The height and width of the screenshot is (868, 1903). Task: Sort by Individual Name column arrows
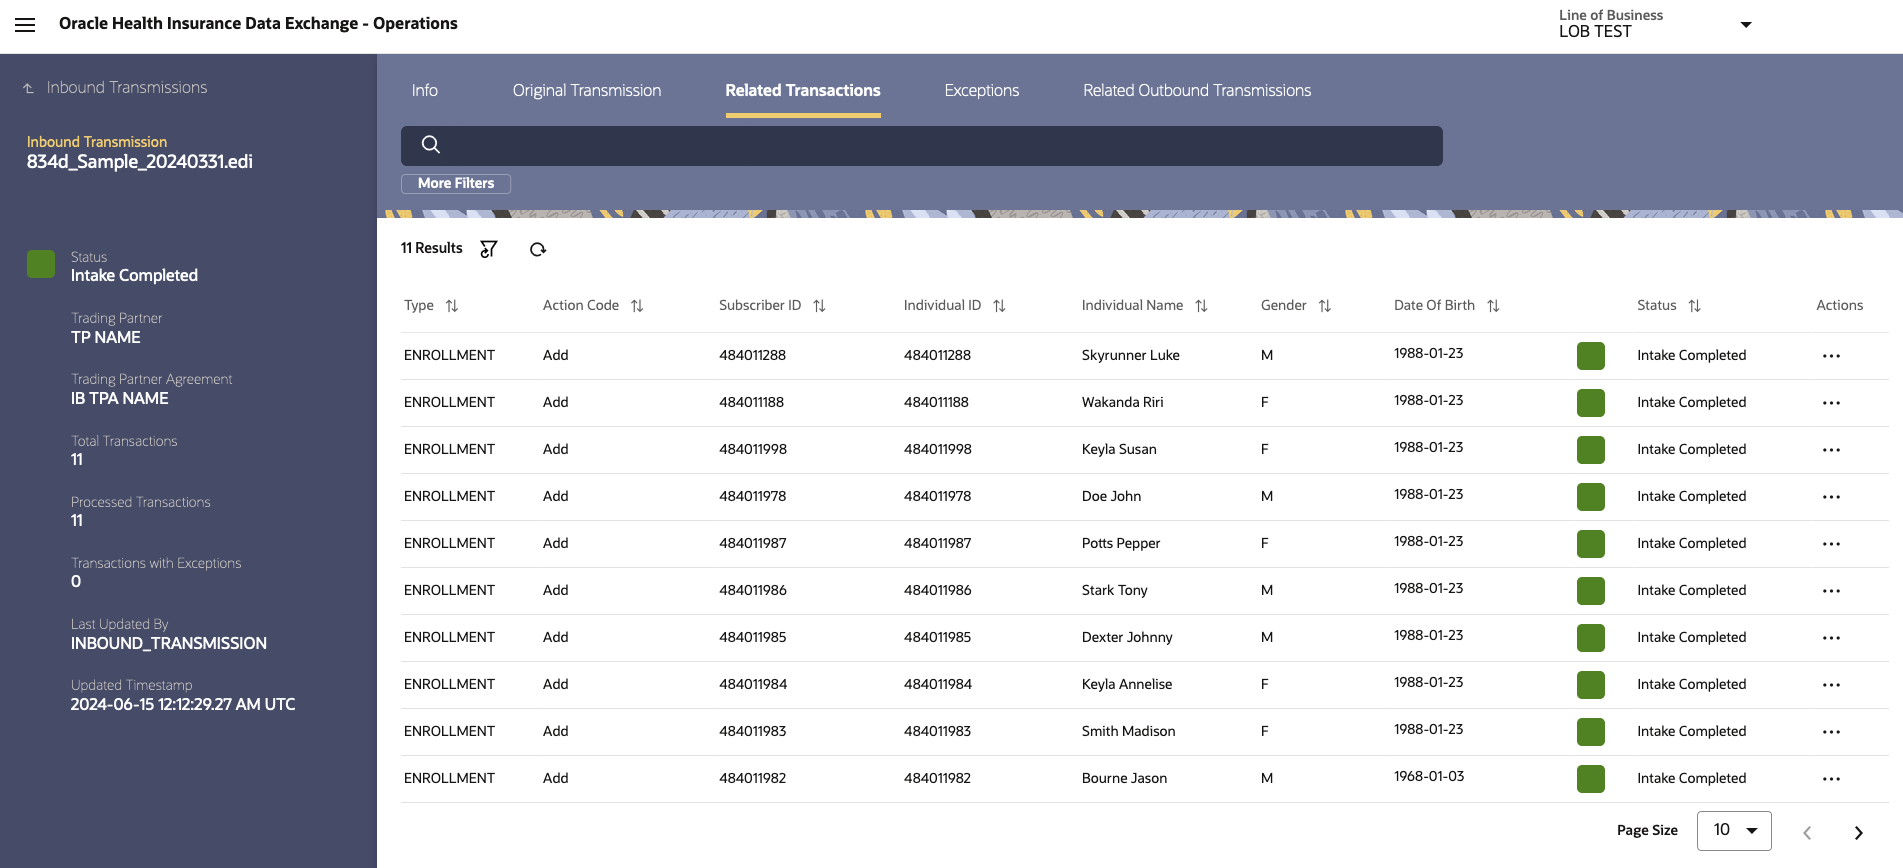pyautogui.click(x=1201, y=306)
